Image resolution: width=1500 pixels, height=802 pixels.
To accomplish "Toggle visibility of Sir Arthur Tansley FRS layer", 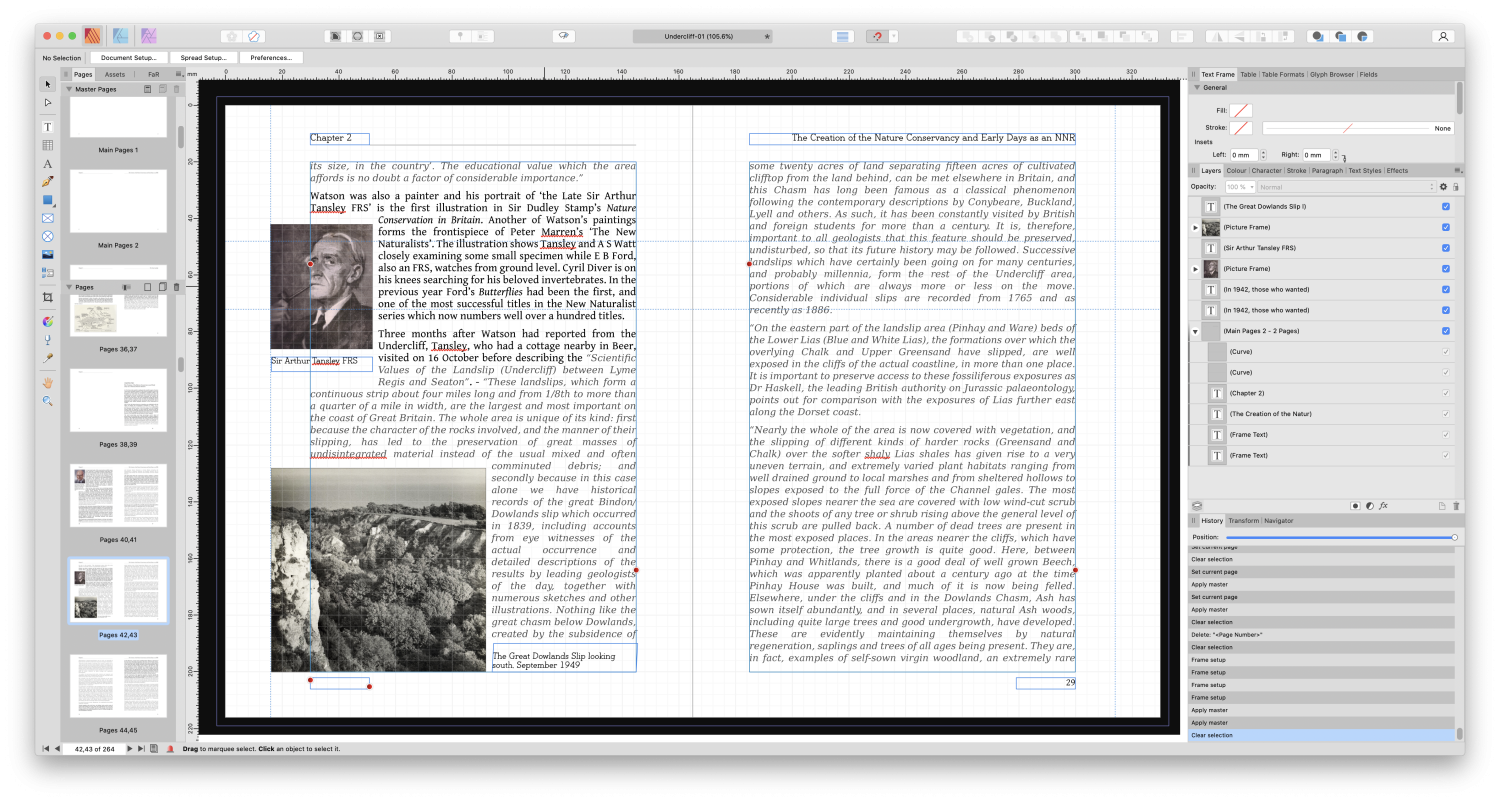I will 1446,248.
